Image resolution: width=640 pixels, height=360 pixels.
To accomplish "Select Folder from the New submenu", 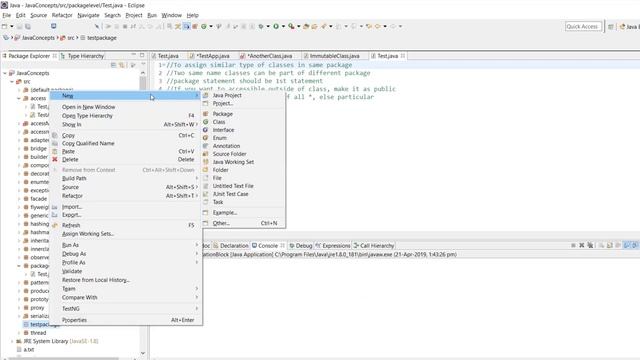I will coord(220,170).
